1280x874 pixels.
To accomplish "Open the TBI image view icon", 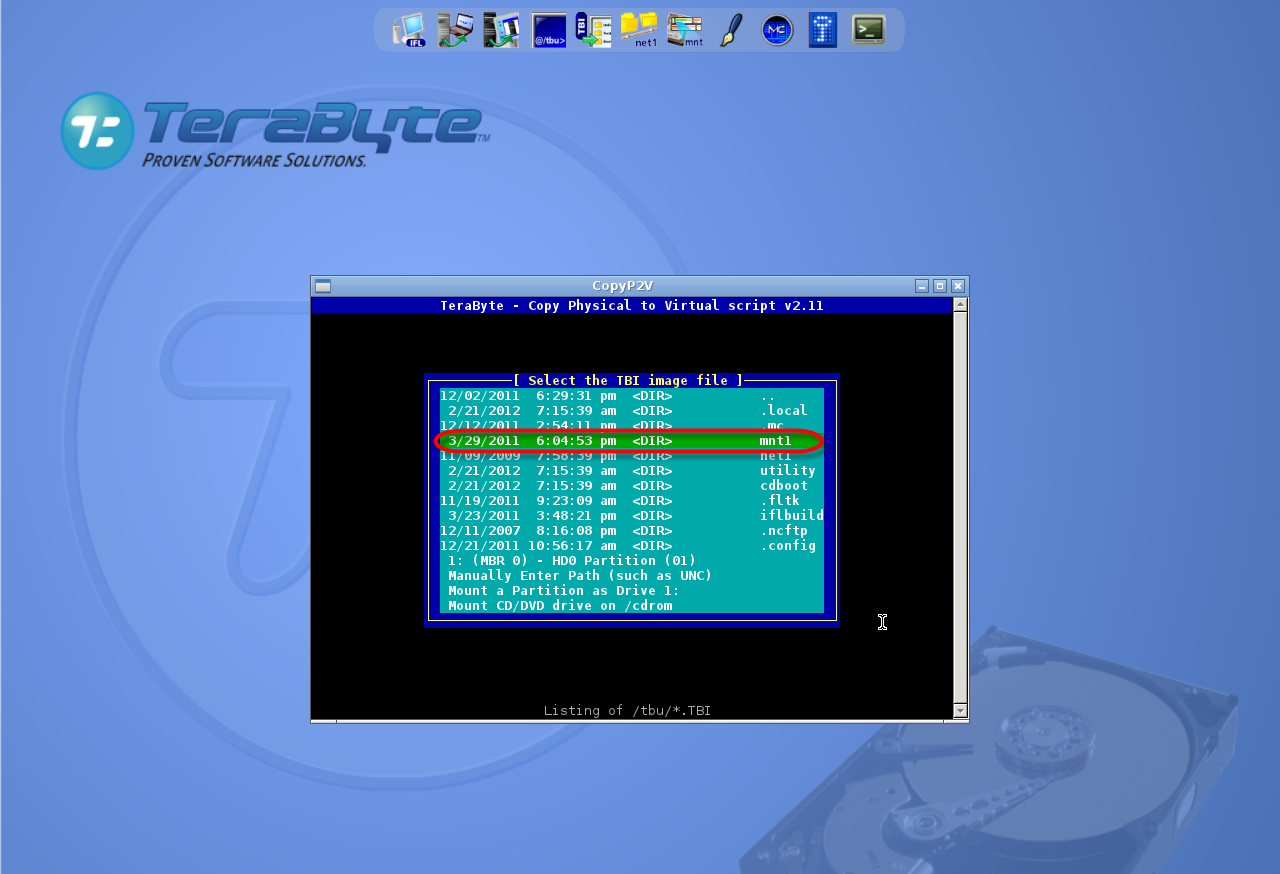I will point(593,30).
